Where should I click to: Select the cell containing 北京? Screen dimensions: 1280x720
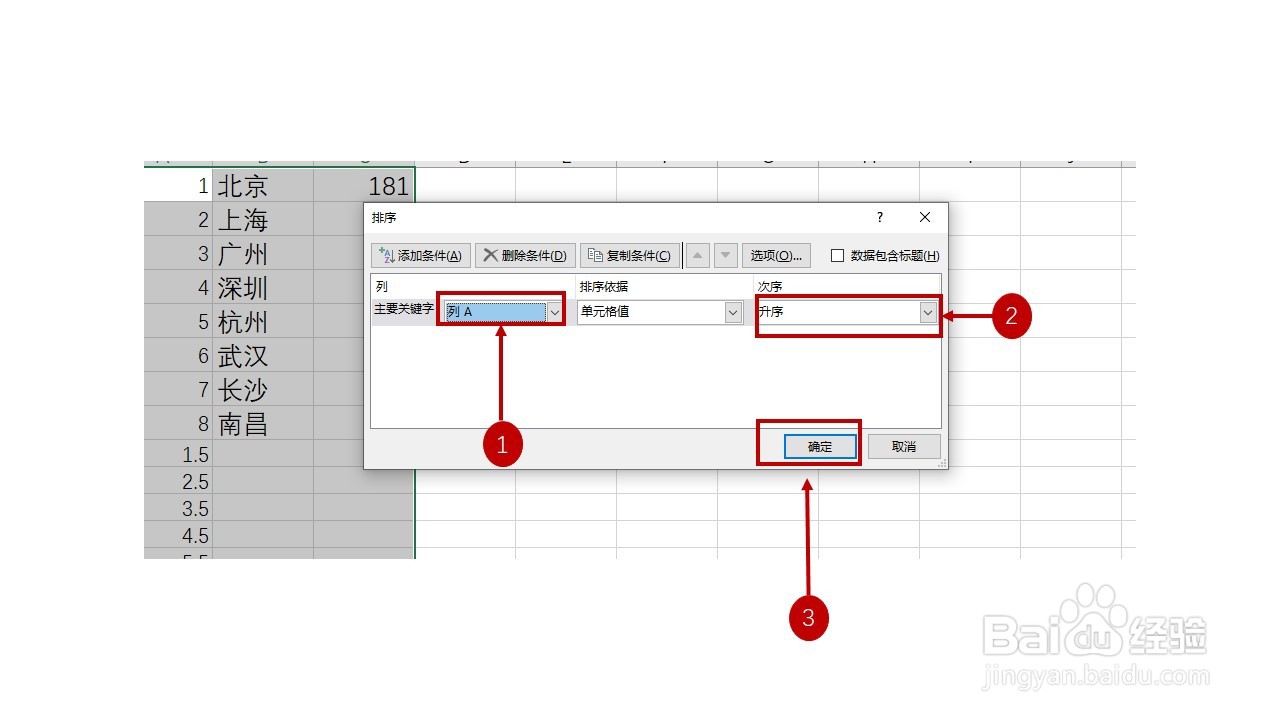(263, 185)
